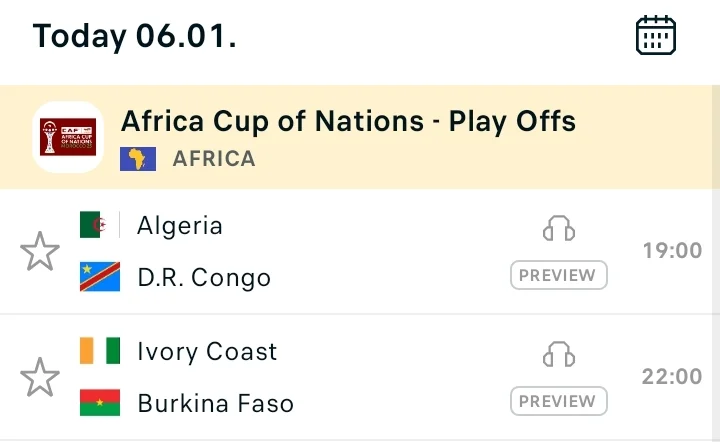Click headphones audio icon for Ivory Coast match

pos(559,355)
